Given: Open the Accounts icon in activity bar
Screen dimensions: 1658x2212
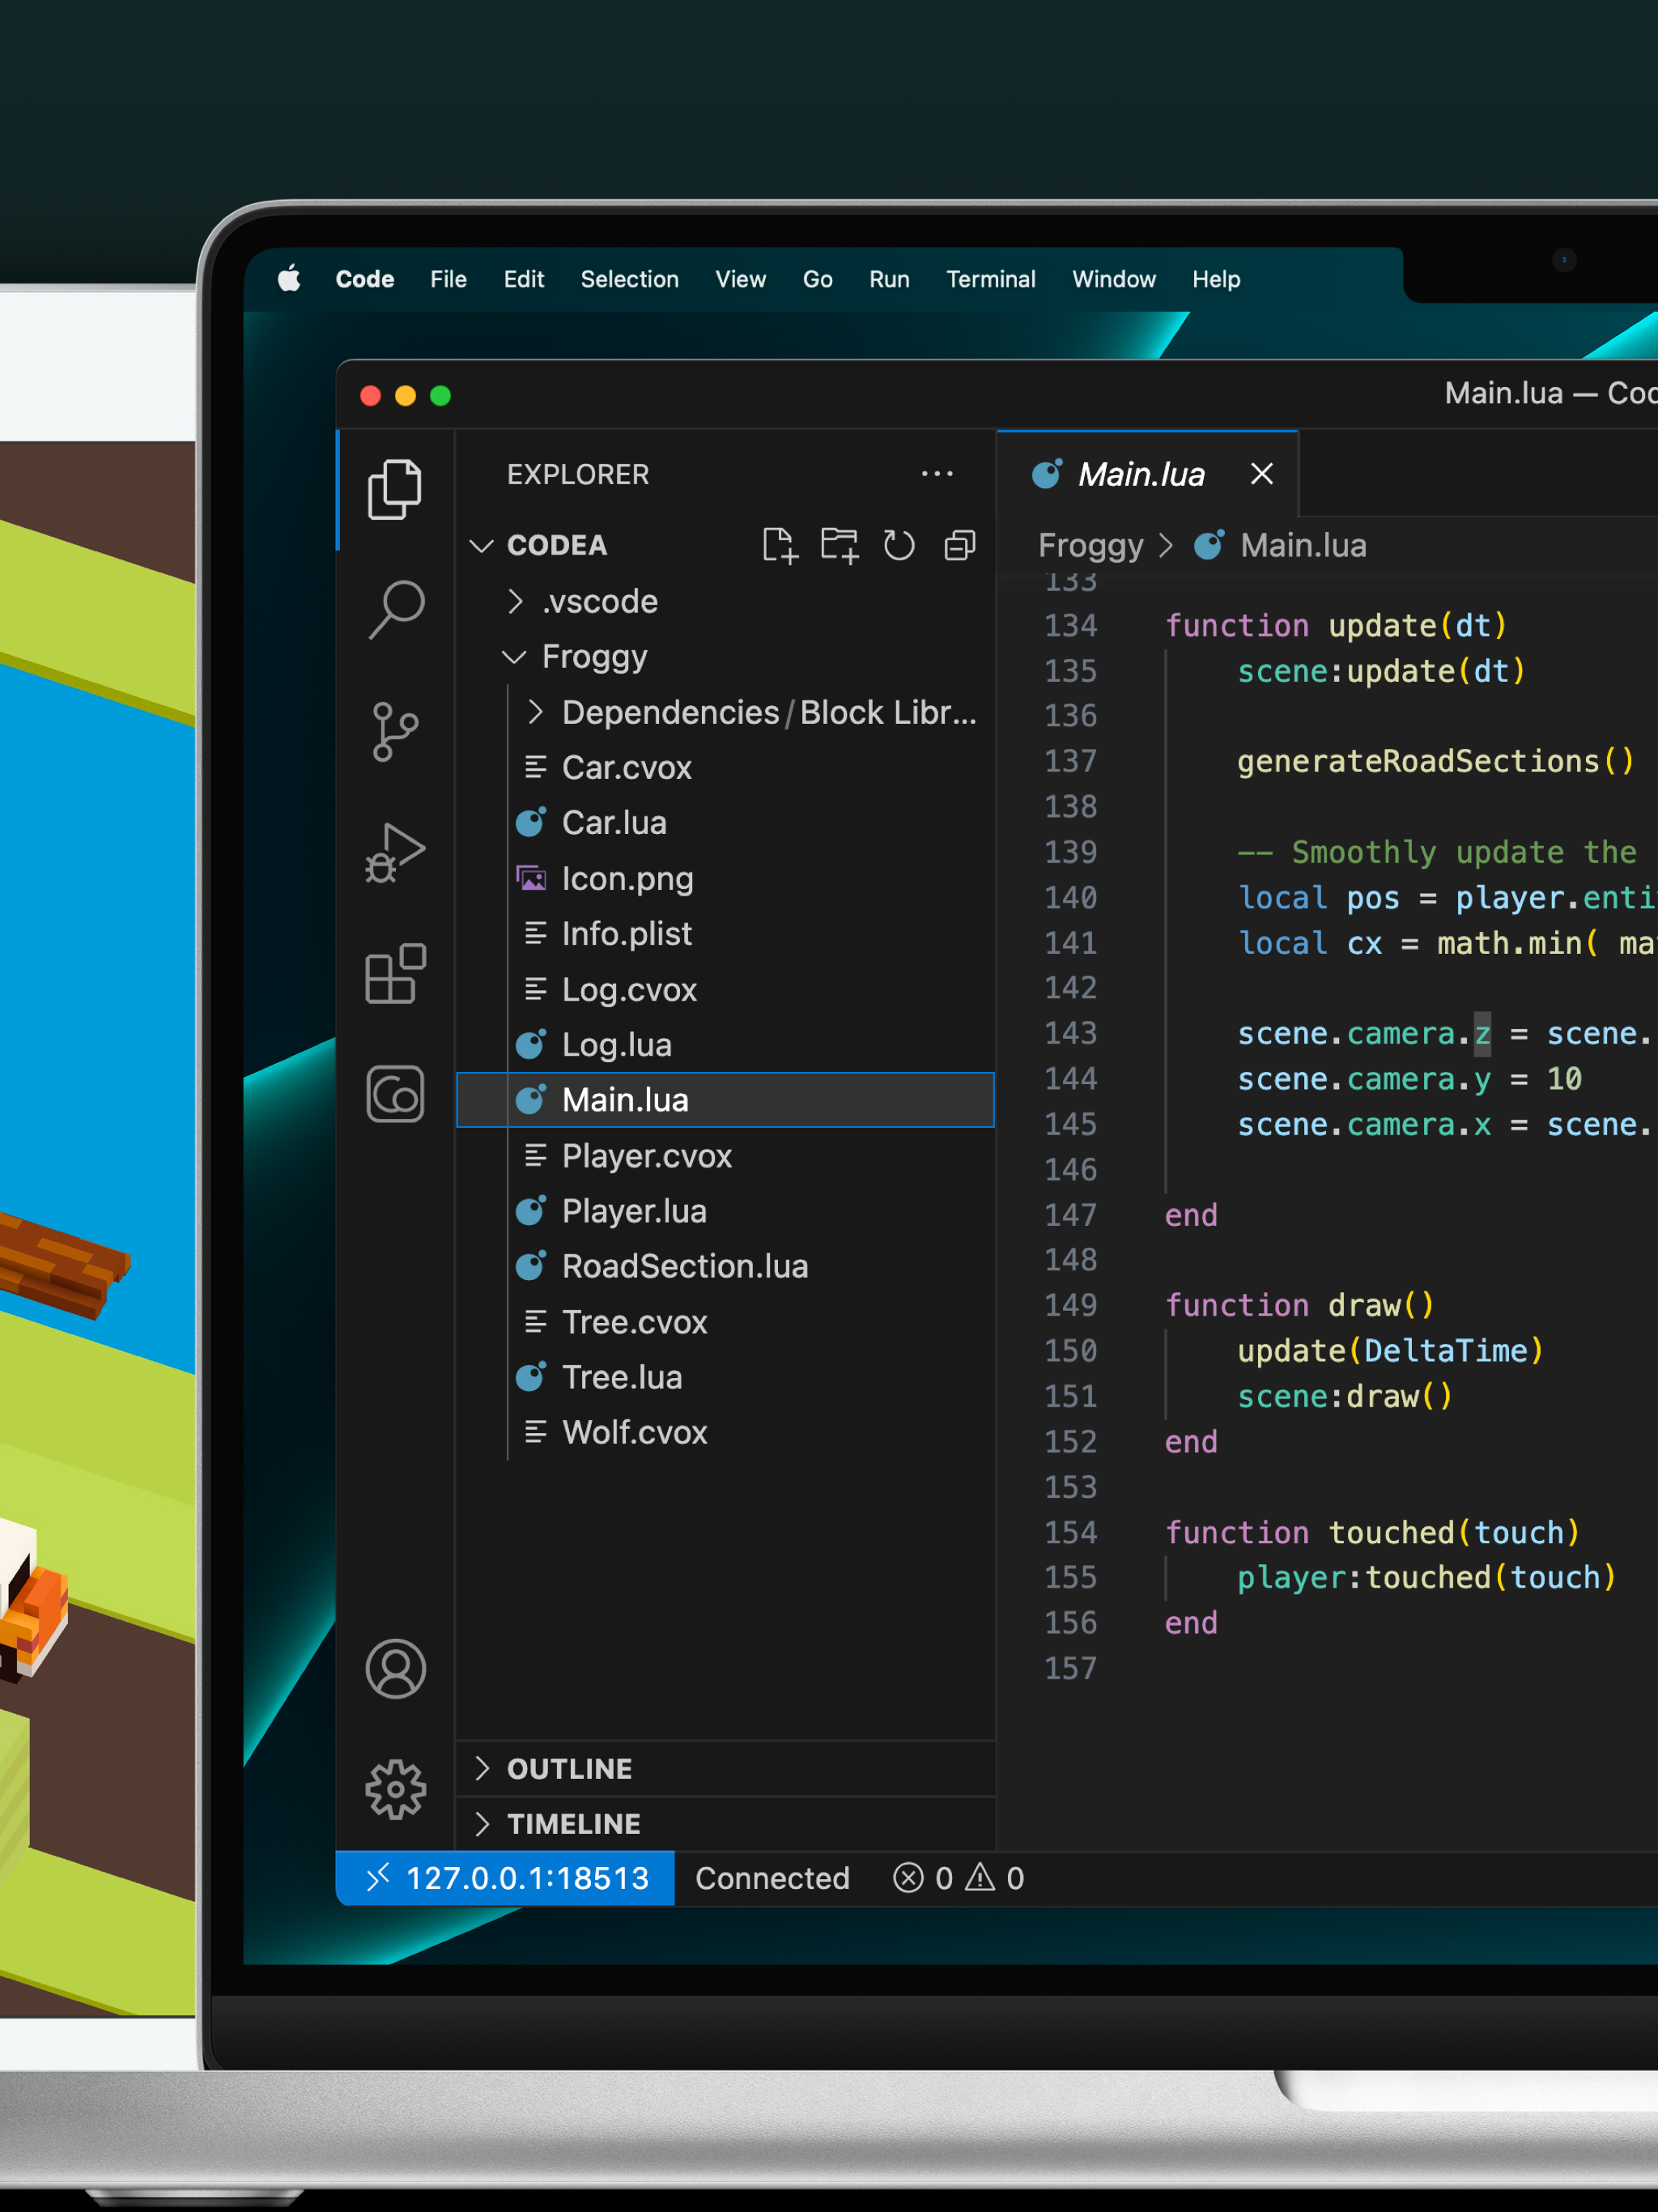Looking at the screenshot, I should [x=396, y=1668].
